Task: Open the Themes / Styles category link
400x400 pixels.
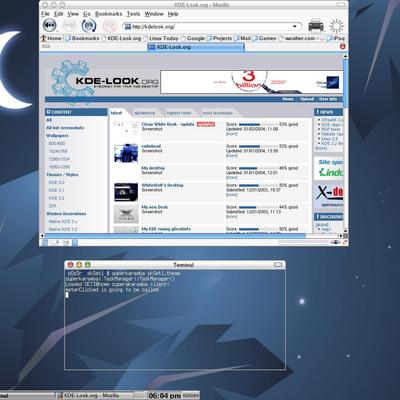Action: click(x=62, y=175)
